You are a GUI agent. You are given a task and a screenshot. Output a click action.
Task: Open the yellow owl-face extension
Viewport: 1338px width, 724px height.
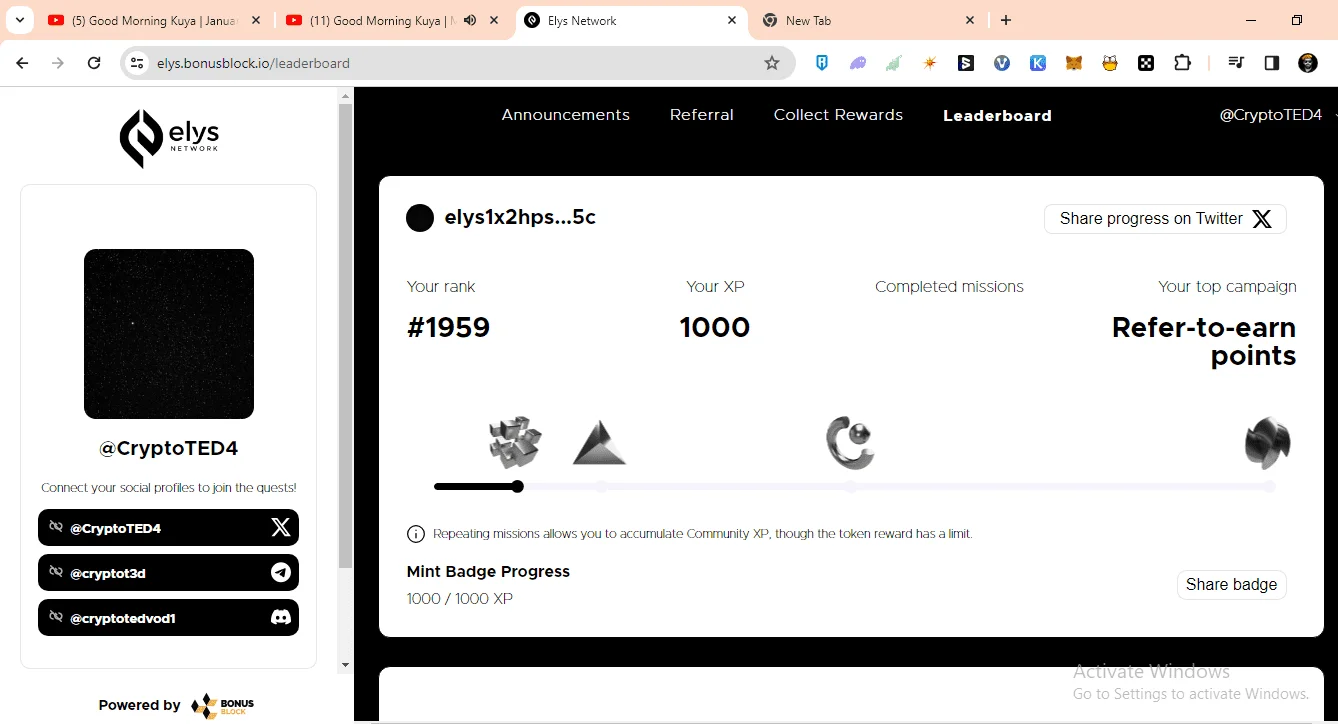(x=1110, y=63)
